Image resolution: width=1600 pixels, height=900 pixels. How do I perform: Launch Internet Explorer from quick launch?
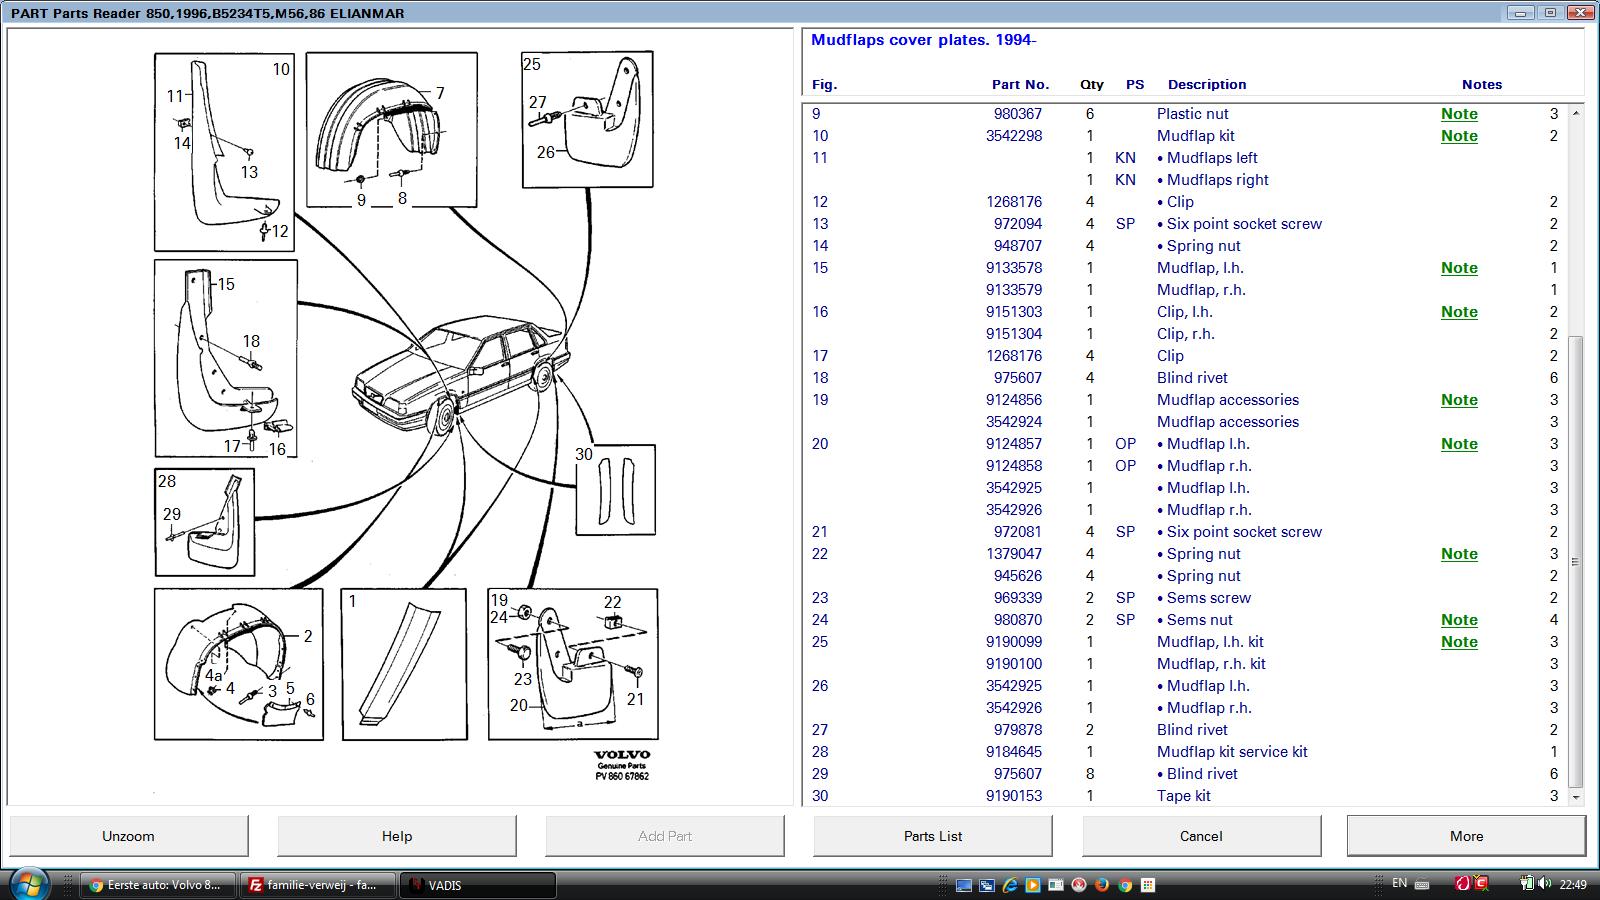(x=1010, y=885)
